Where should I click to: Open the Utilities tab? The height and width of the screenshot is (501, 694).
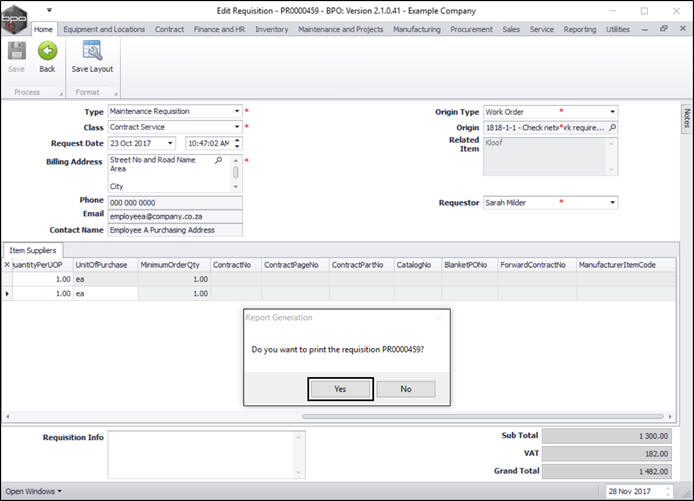pos(618,29)
